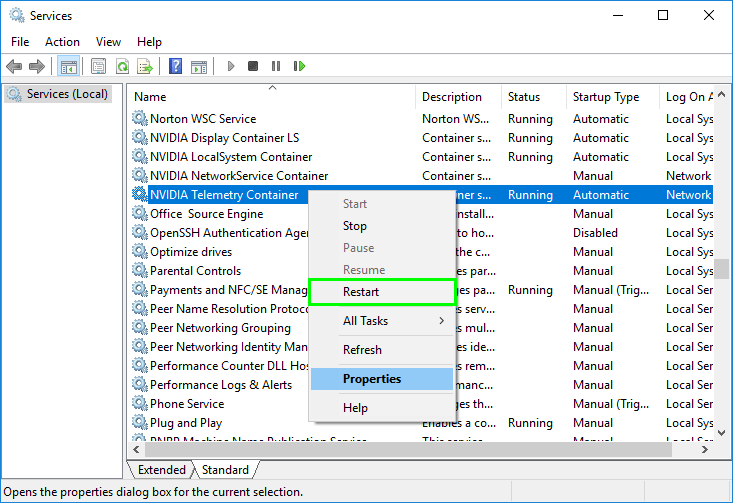Select Services (Local) in the tree pane

[59, 94]
